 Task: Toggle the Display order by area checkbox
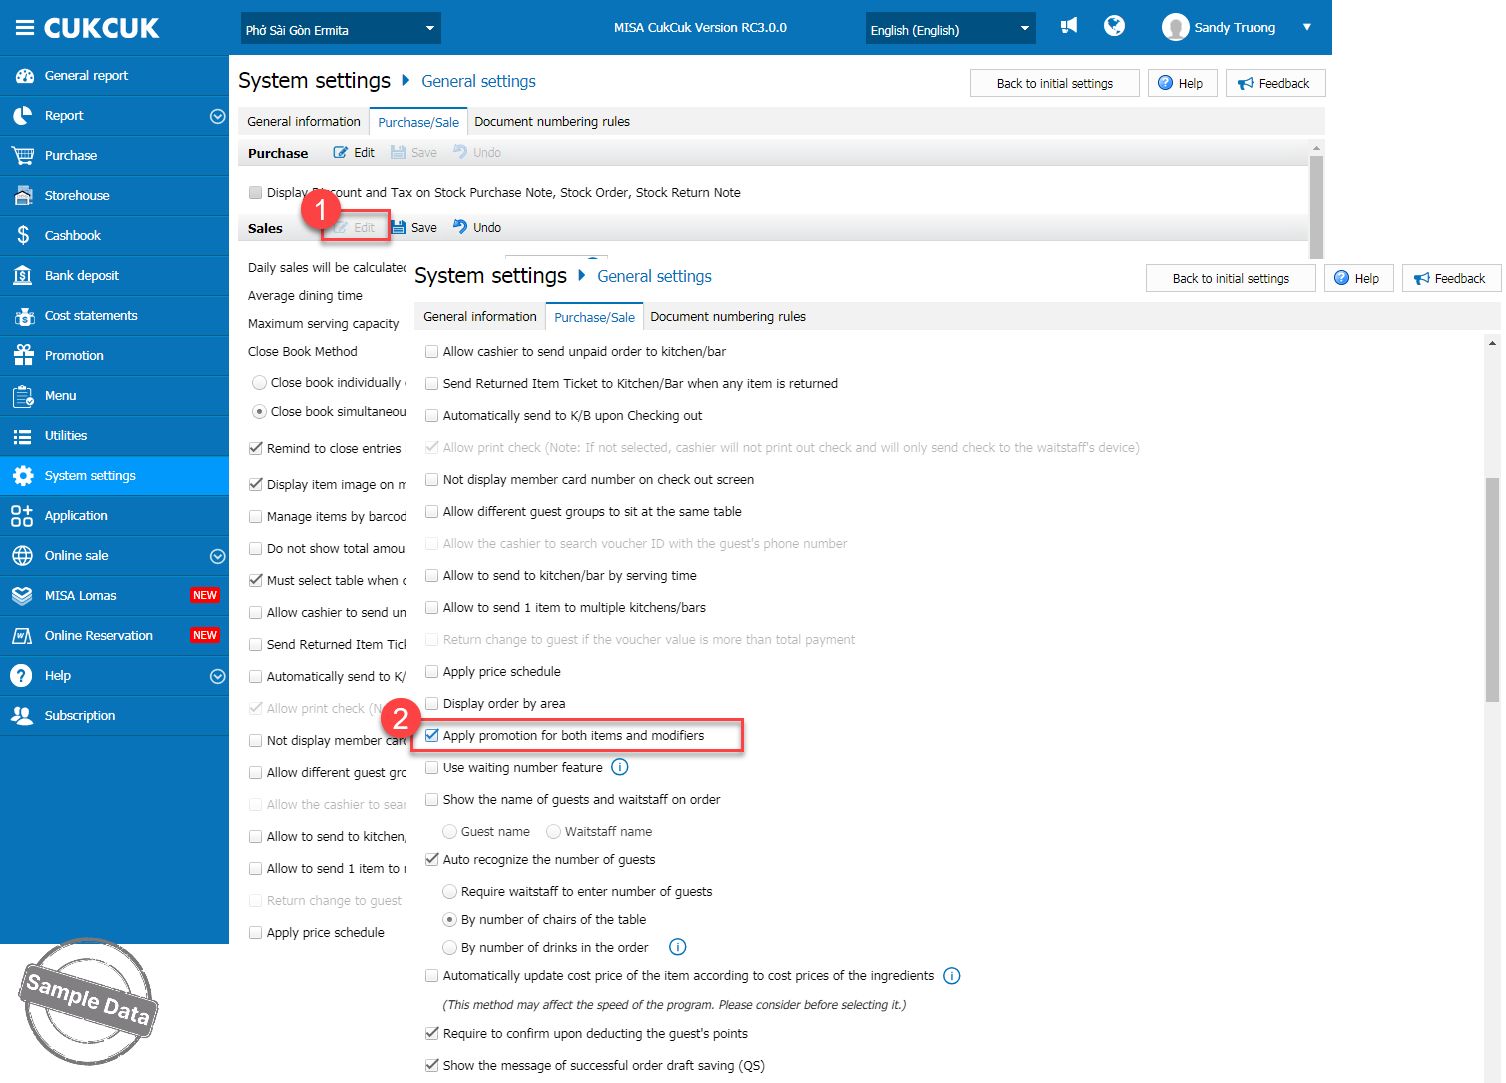432,704
